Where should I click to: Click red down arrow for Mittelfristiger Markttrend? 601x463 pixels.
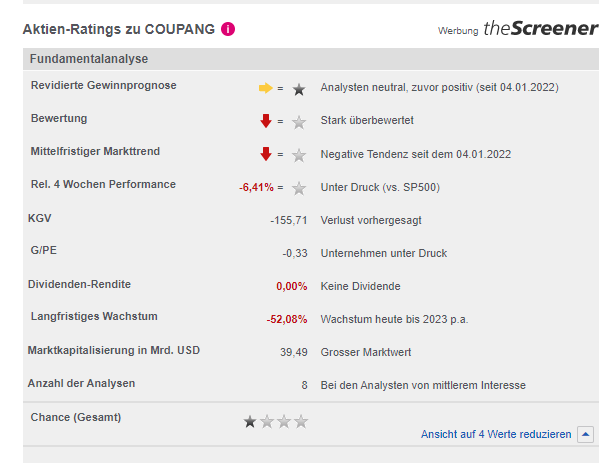coord(266,154)
